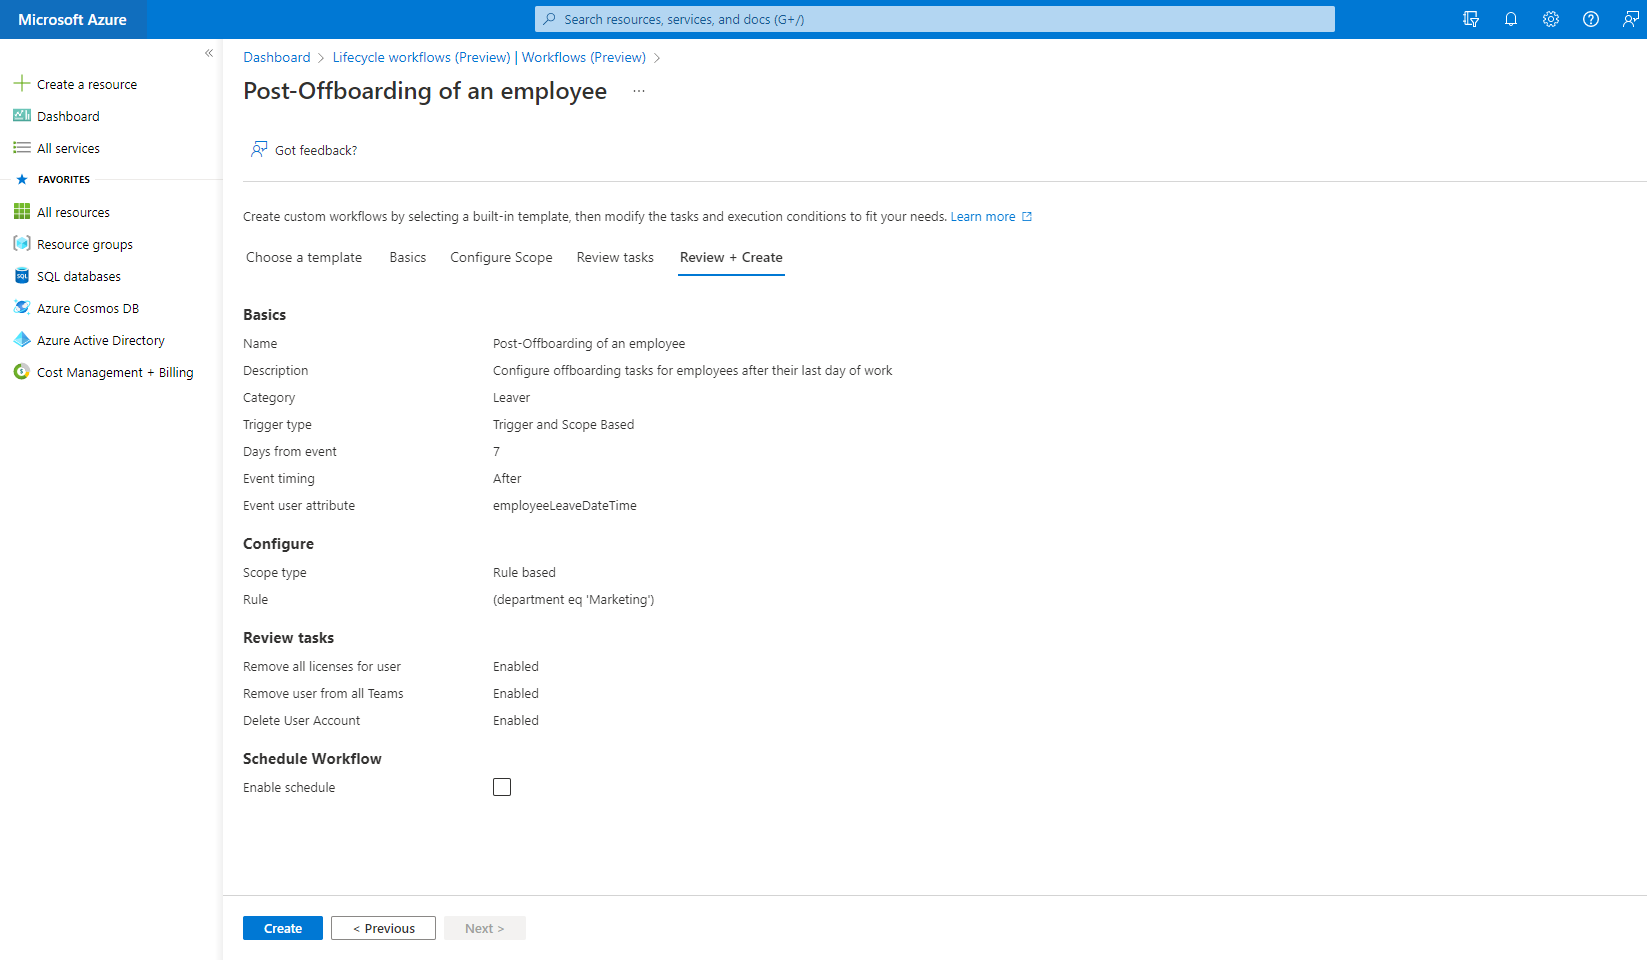Open Azure Cosmos DB from favorites
This screenshot has height=960, width=1647.
pyautogui.click(x=88, y=309)
